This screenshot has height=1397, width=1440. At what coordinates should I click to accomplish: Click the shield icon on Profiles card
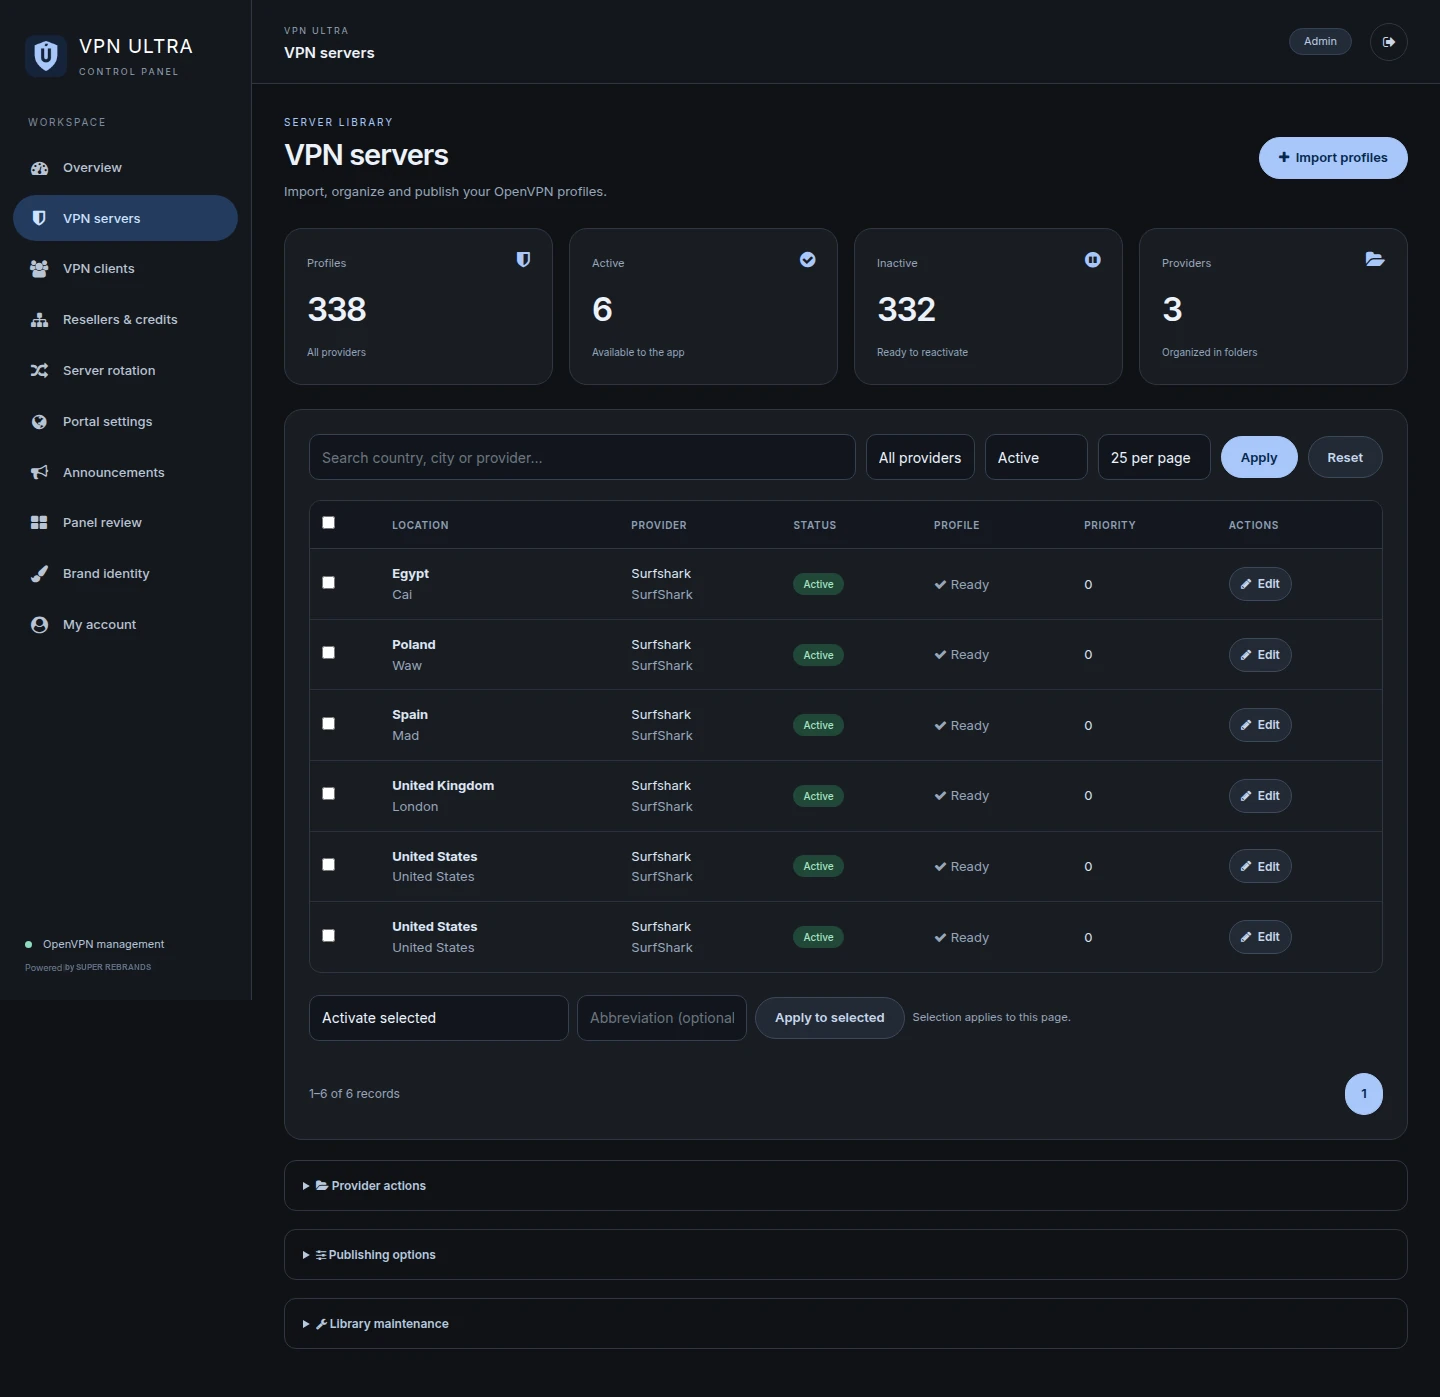pyautogui.click(x=523, y=260)
